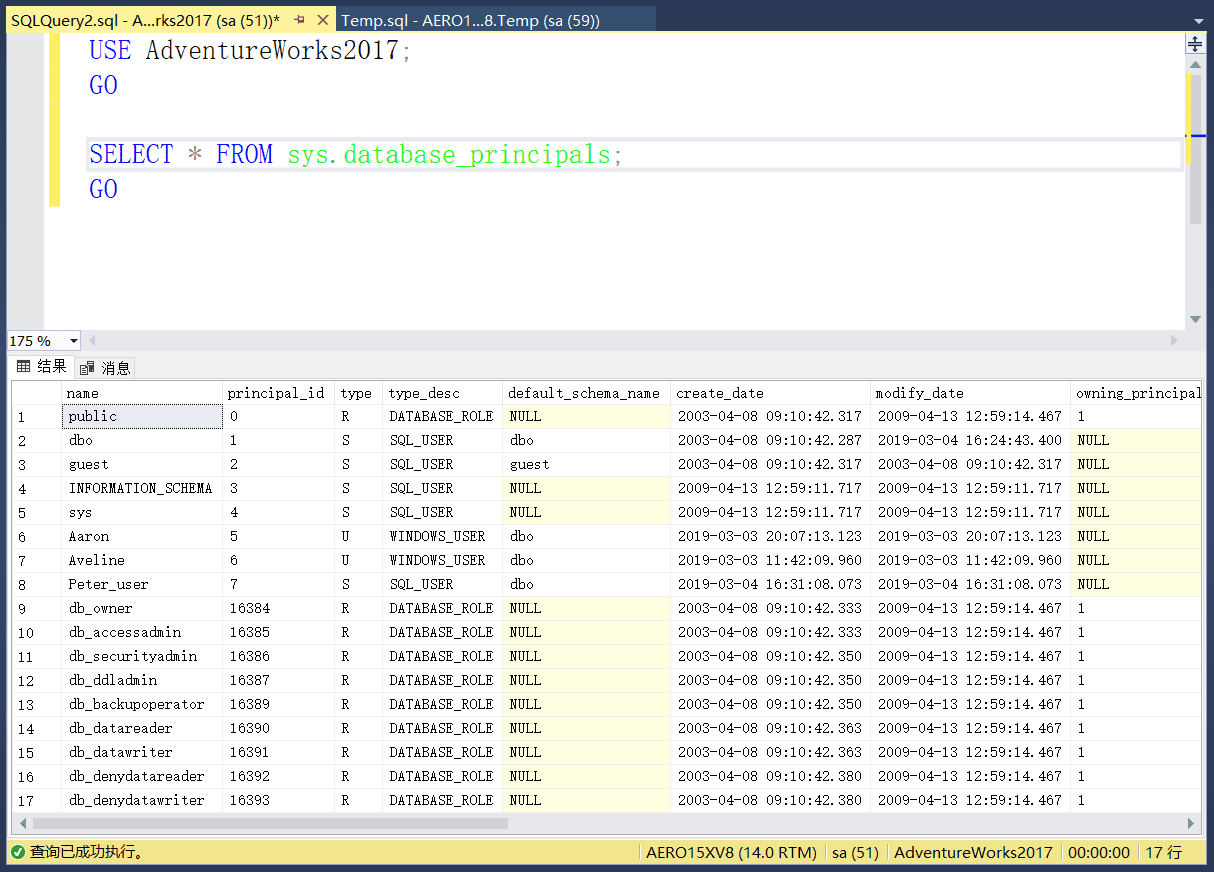Open the 结果 results tab
This screenshot has height=872, width=1214.
tap(42, 367)
